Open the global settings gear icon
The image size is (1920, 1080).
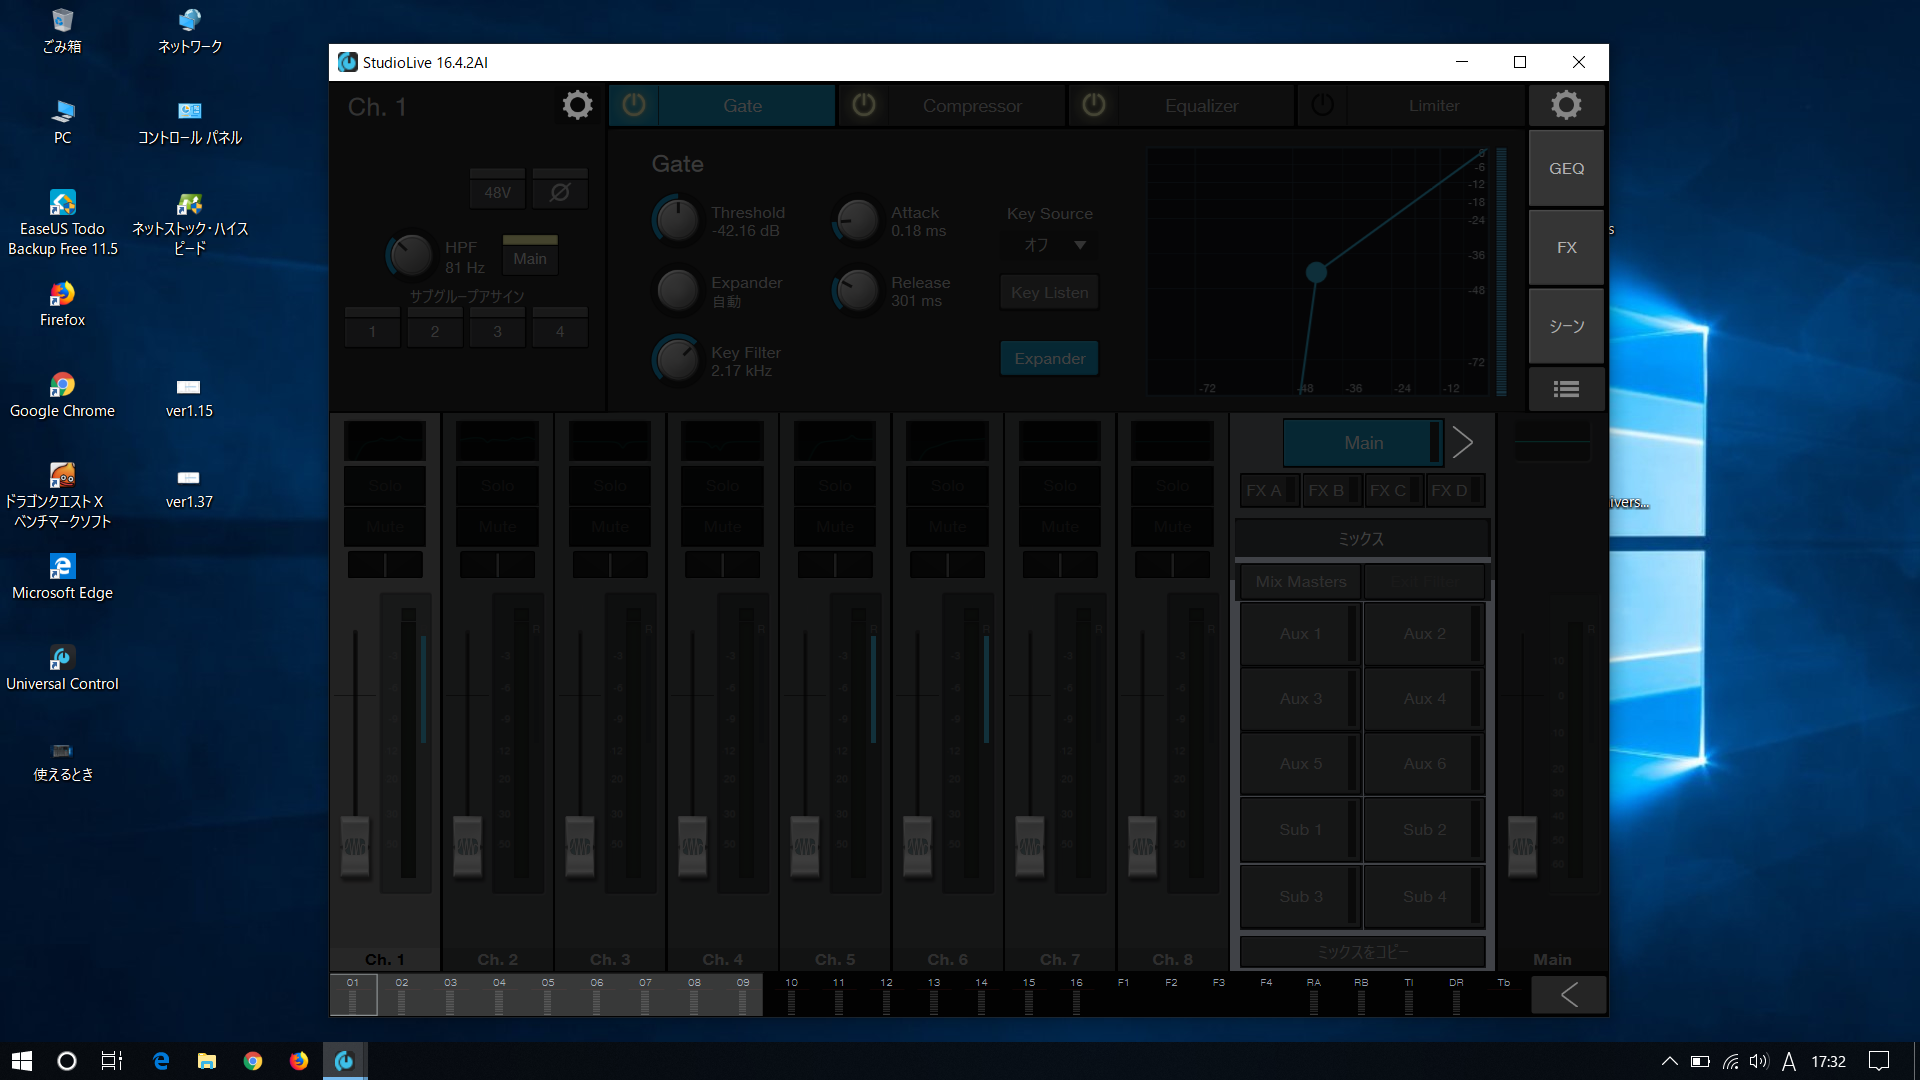(x=1566, y=105)
